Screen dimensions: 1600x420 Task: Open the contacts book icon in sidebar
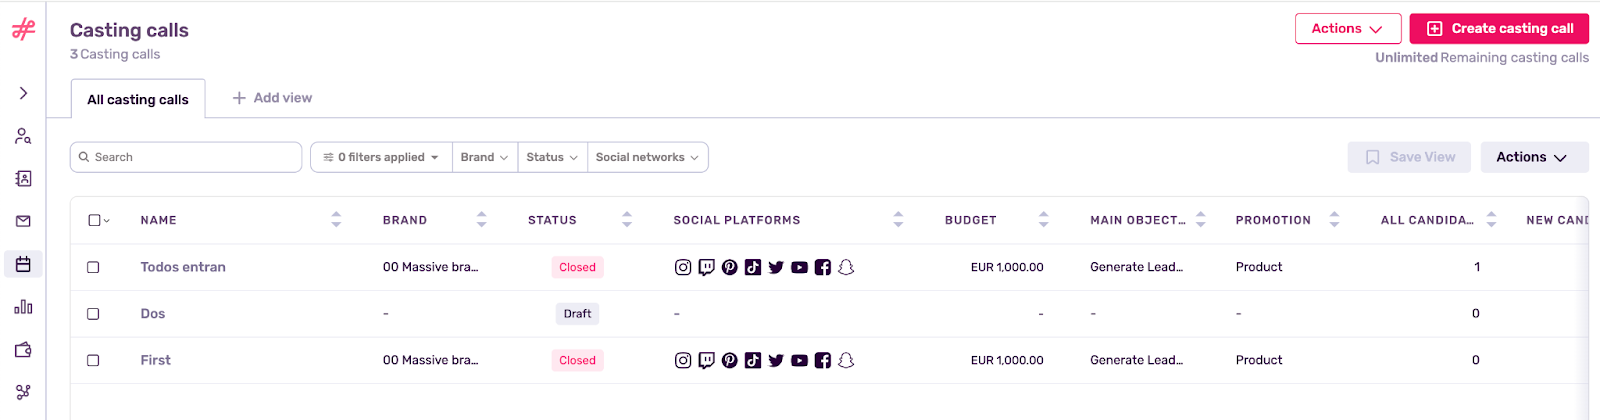pos(23,179)
